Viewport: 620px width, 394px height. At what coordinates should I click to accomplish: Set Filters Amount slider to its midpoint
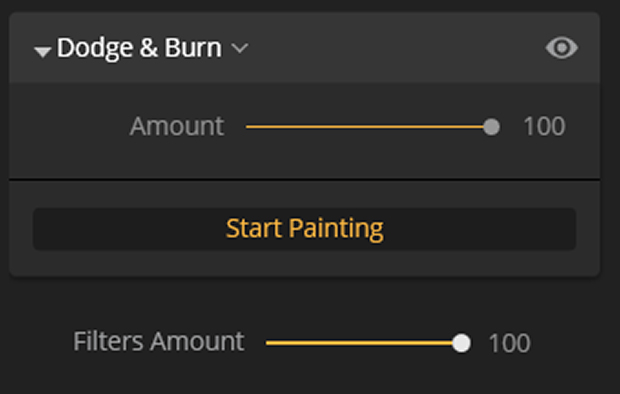pyautogui.click(x=364, y=343)
